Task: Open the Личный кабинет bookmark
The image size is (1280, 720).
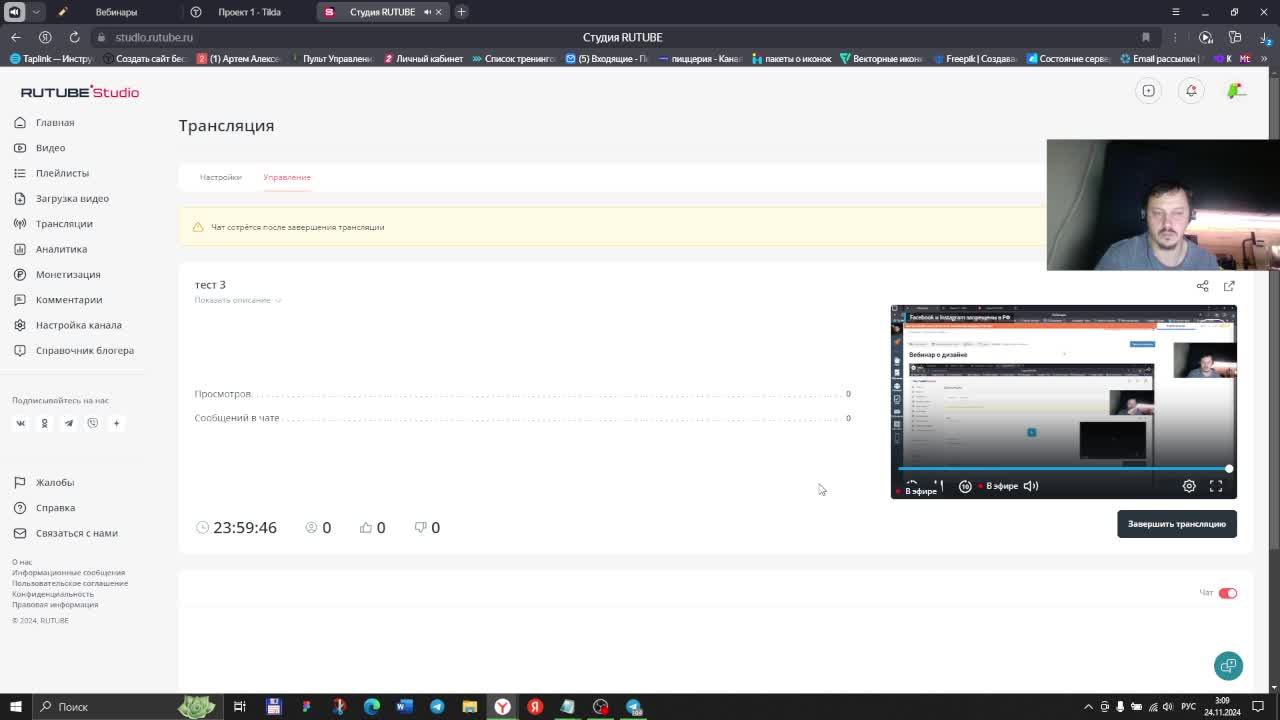Action: coord(423,59)
